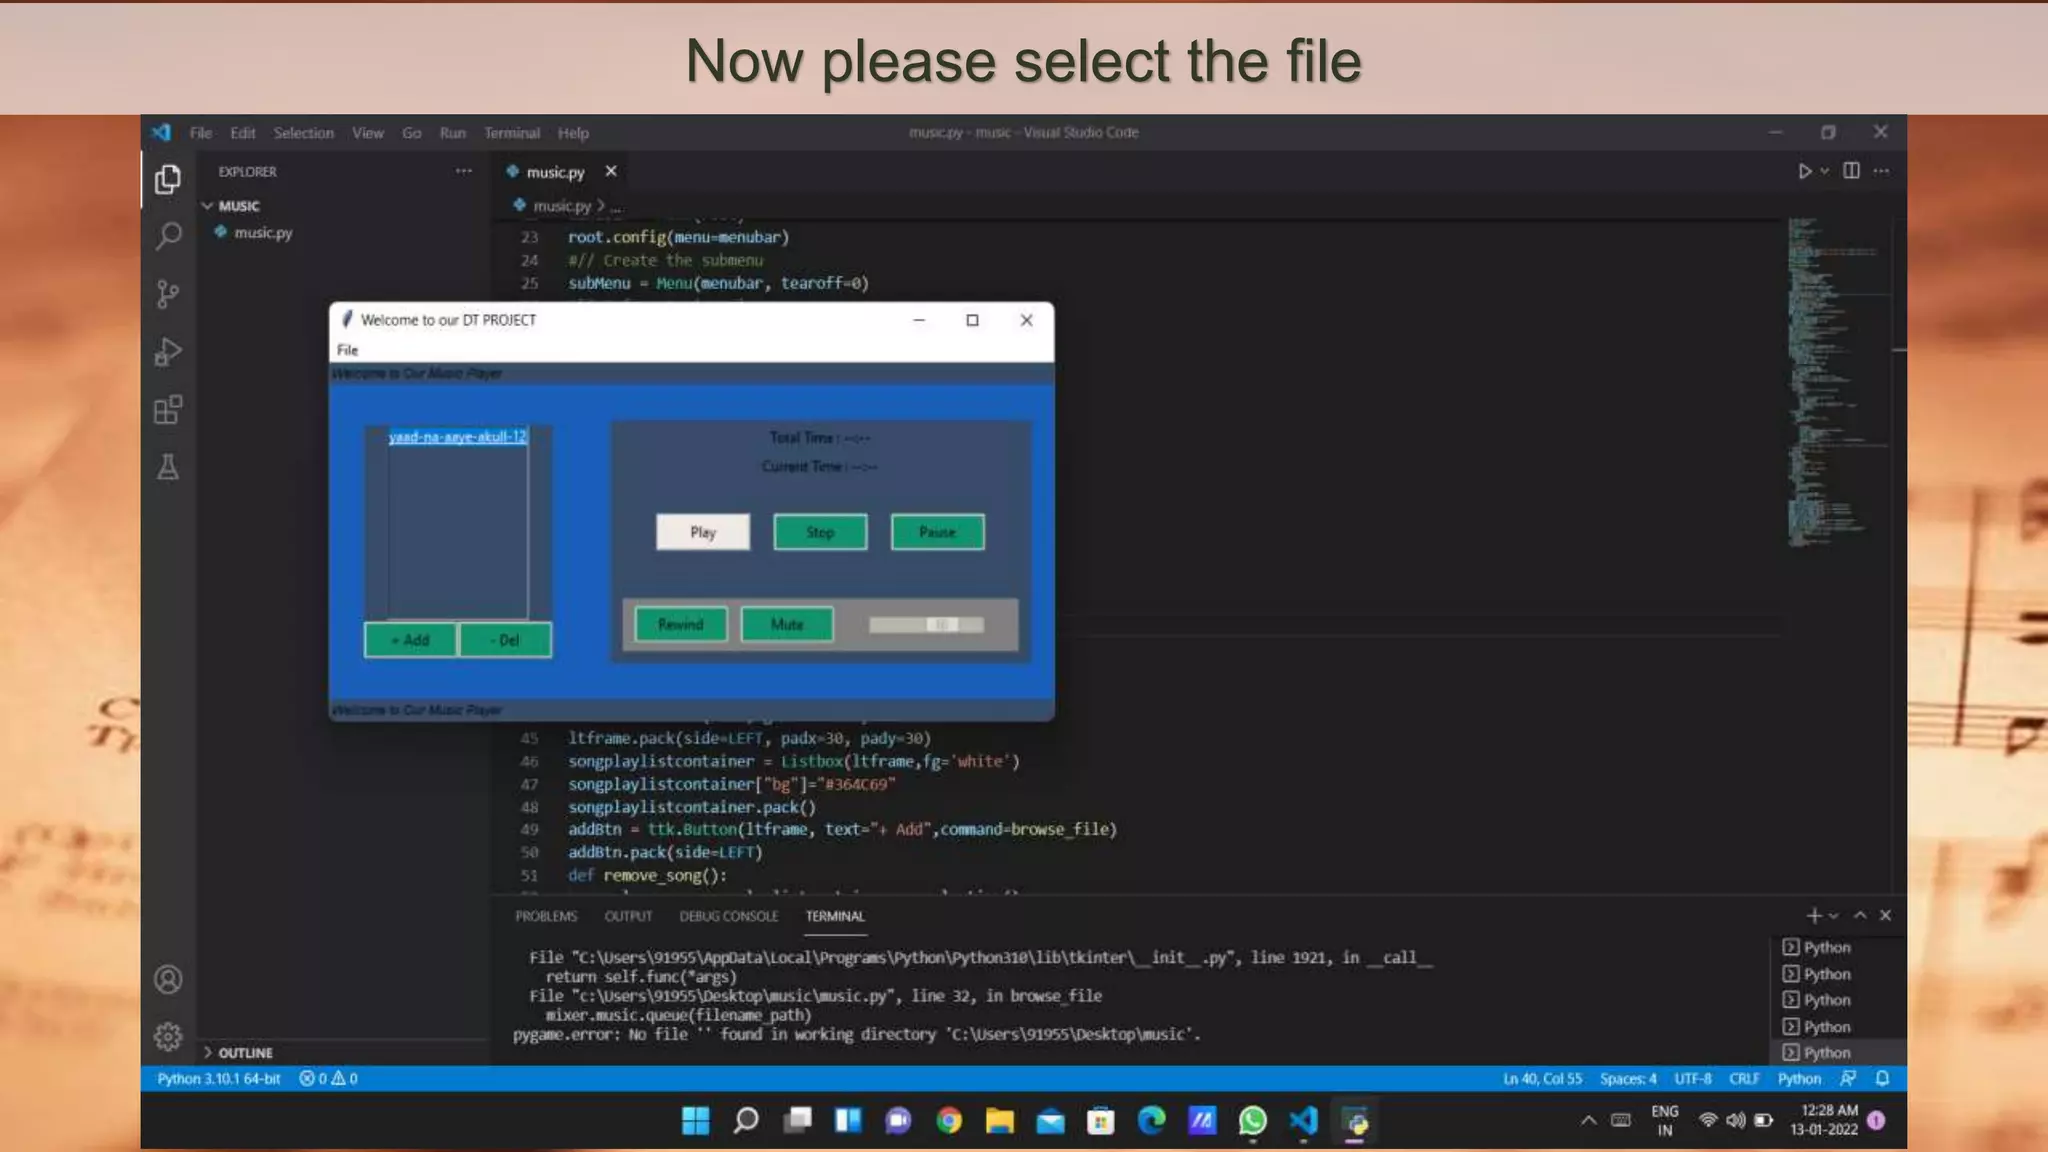2048x1152 pixels.
Task: Toggle Mute in the music player
Action: pos(786,625)
